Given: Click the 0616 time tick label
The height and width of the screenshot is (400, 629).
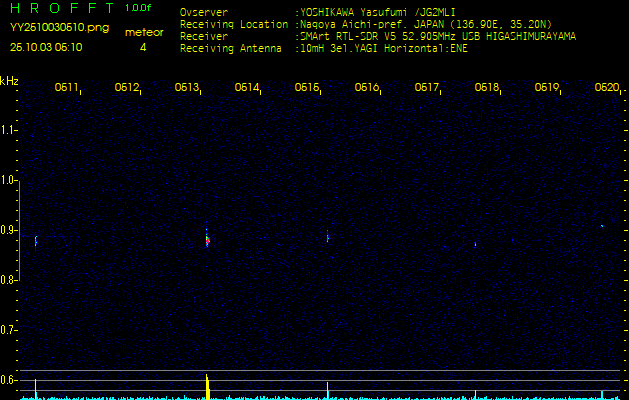Looking at the screenshot, I should coord(367,88).
